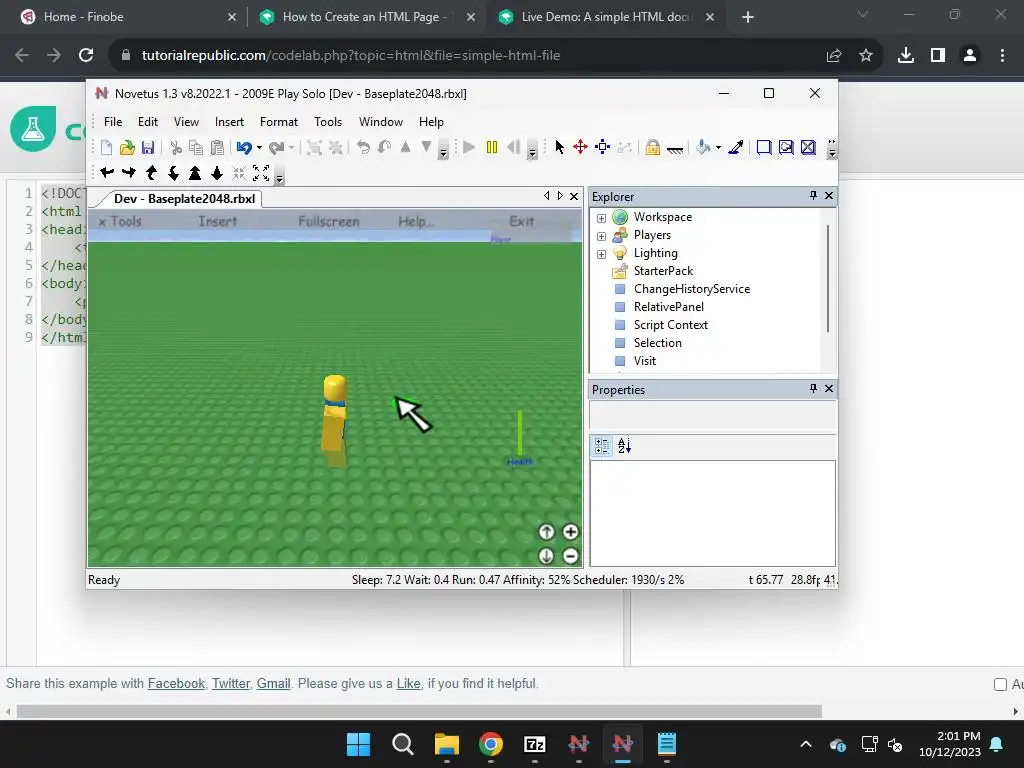Click the Copy icon in toolbar
Image resolution: width=1024 pixels, height=768 pixels.
tap(196, 148)
